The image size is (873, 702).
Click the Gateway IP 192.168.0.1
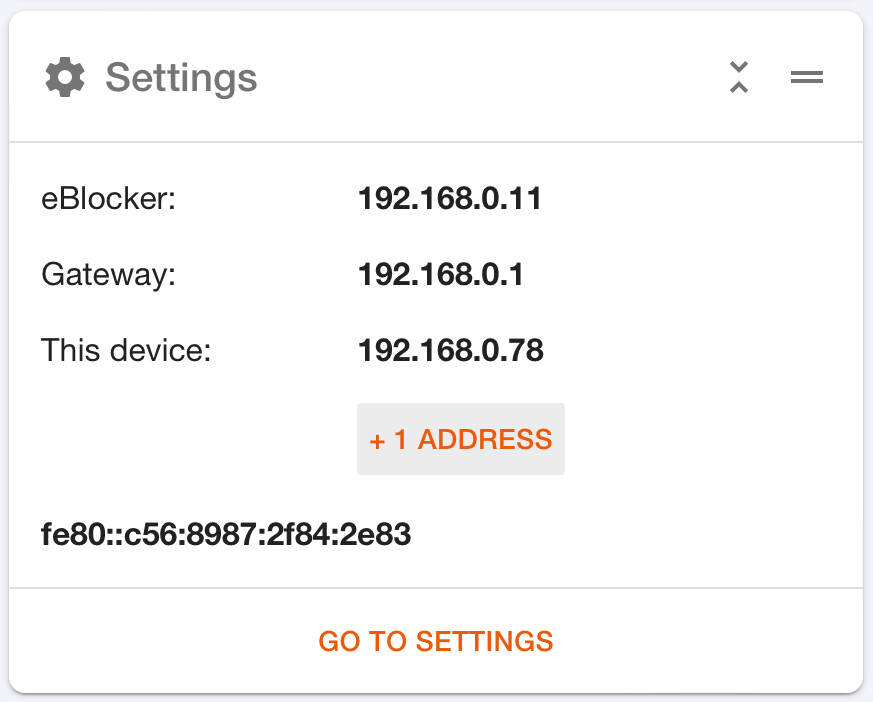coord(441,274)
